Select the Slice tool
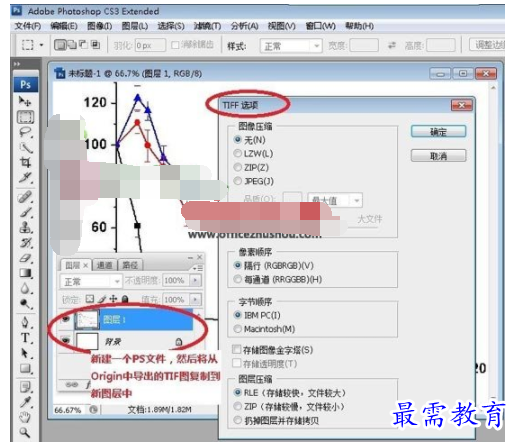Image resolution: width=514 pixels, height=446 pixels. (x=25, y=177)
